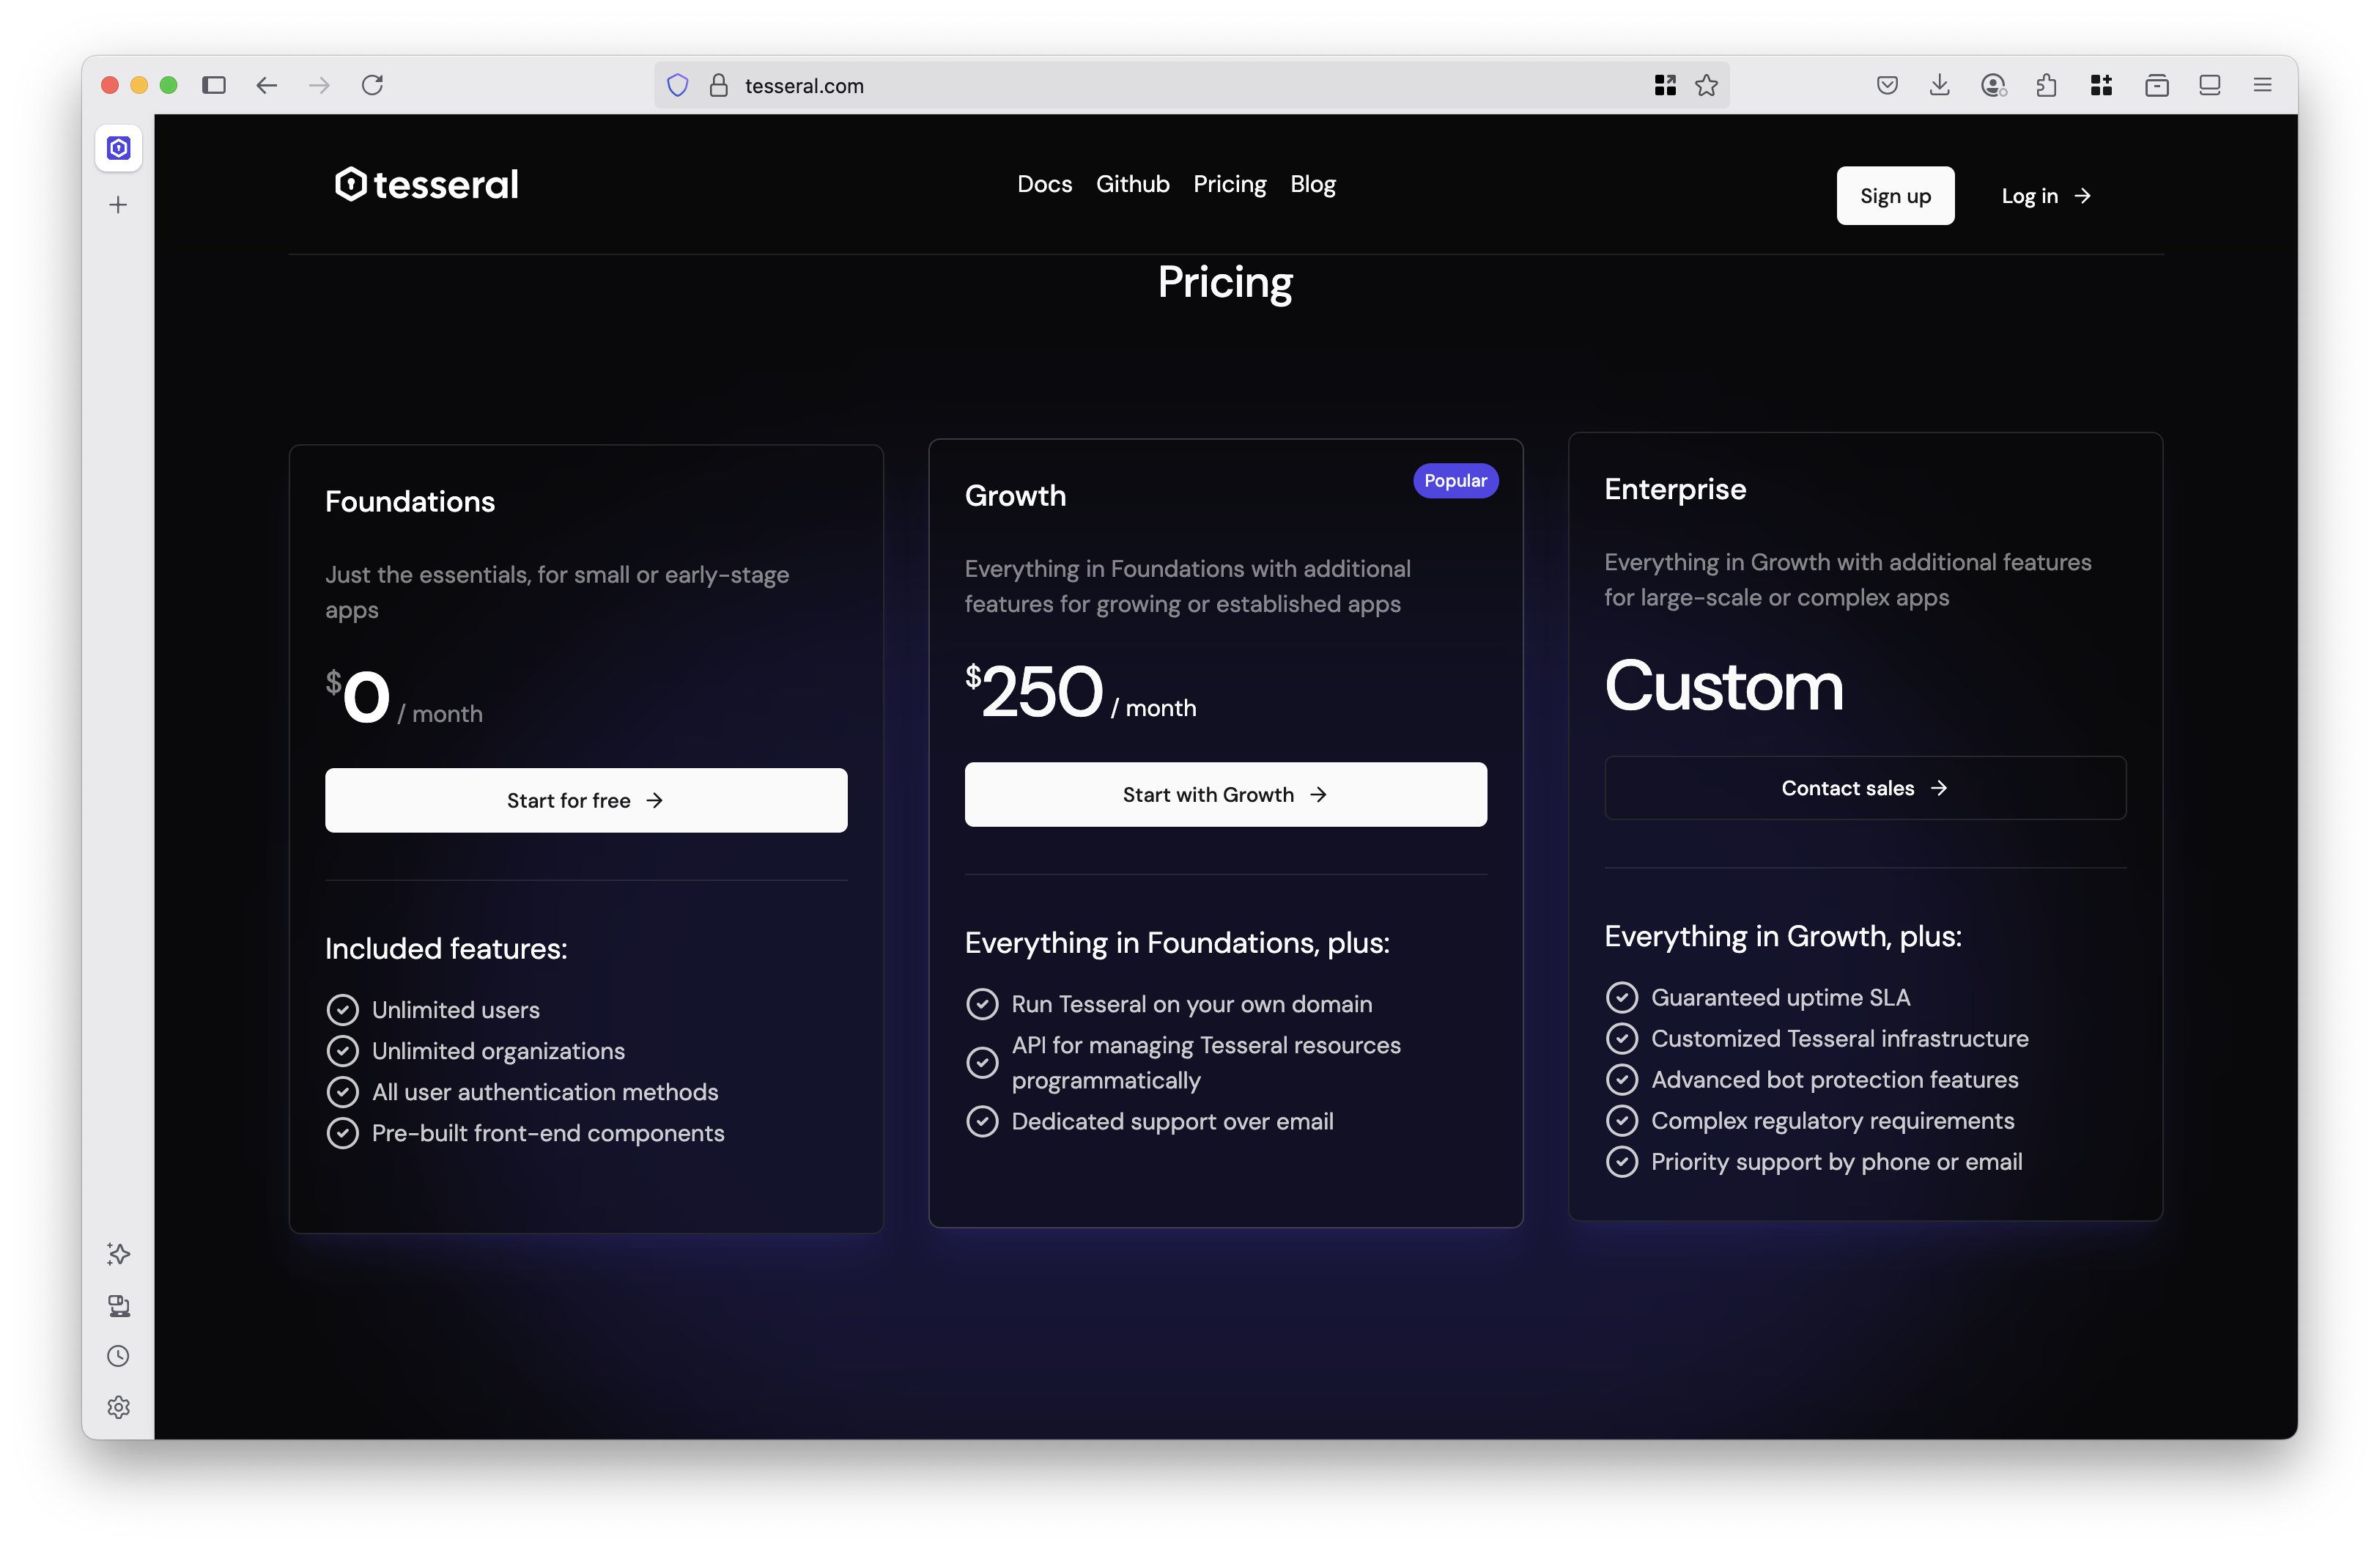Click the Contact sales button

[x=1864, y=788]
